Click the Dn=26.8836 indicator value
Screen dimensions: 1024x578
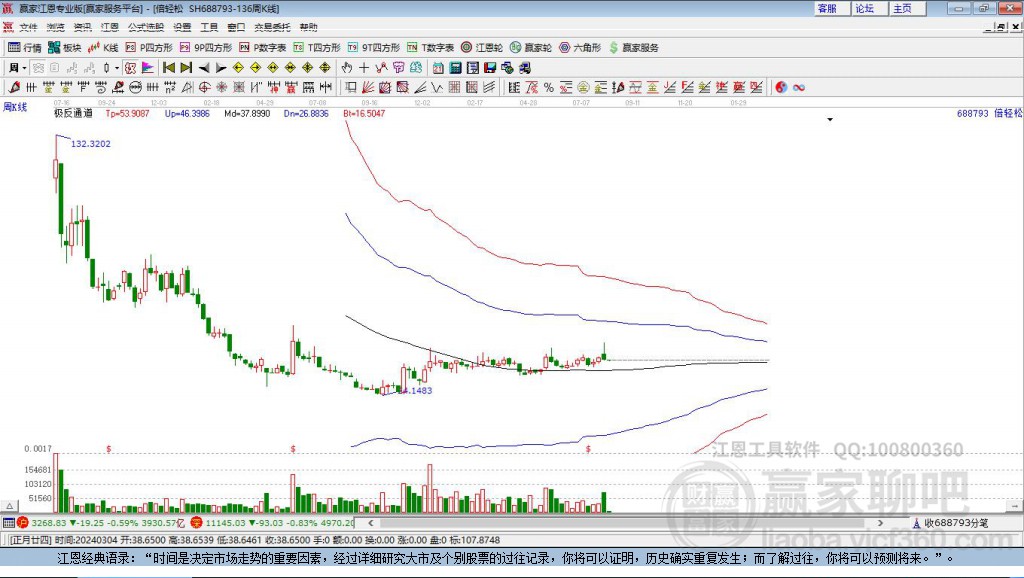[306, 114]
